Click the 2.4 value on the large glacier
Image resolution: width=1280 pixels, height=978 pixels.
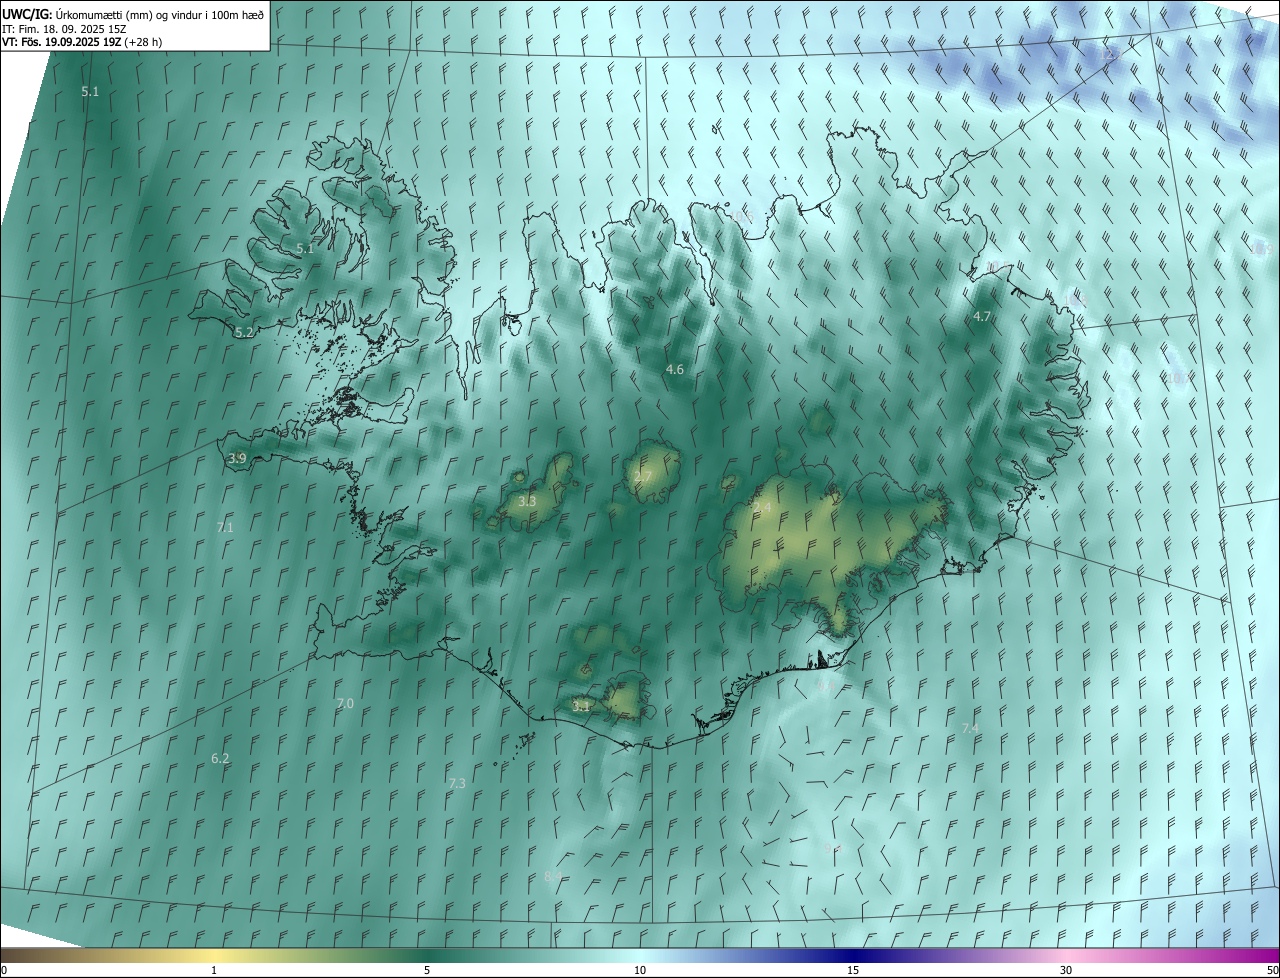(763, 508)
